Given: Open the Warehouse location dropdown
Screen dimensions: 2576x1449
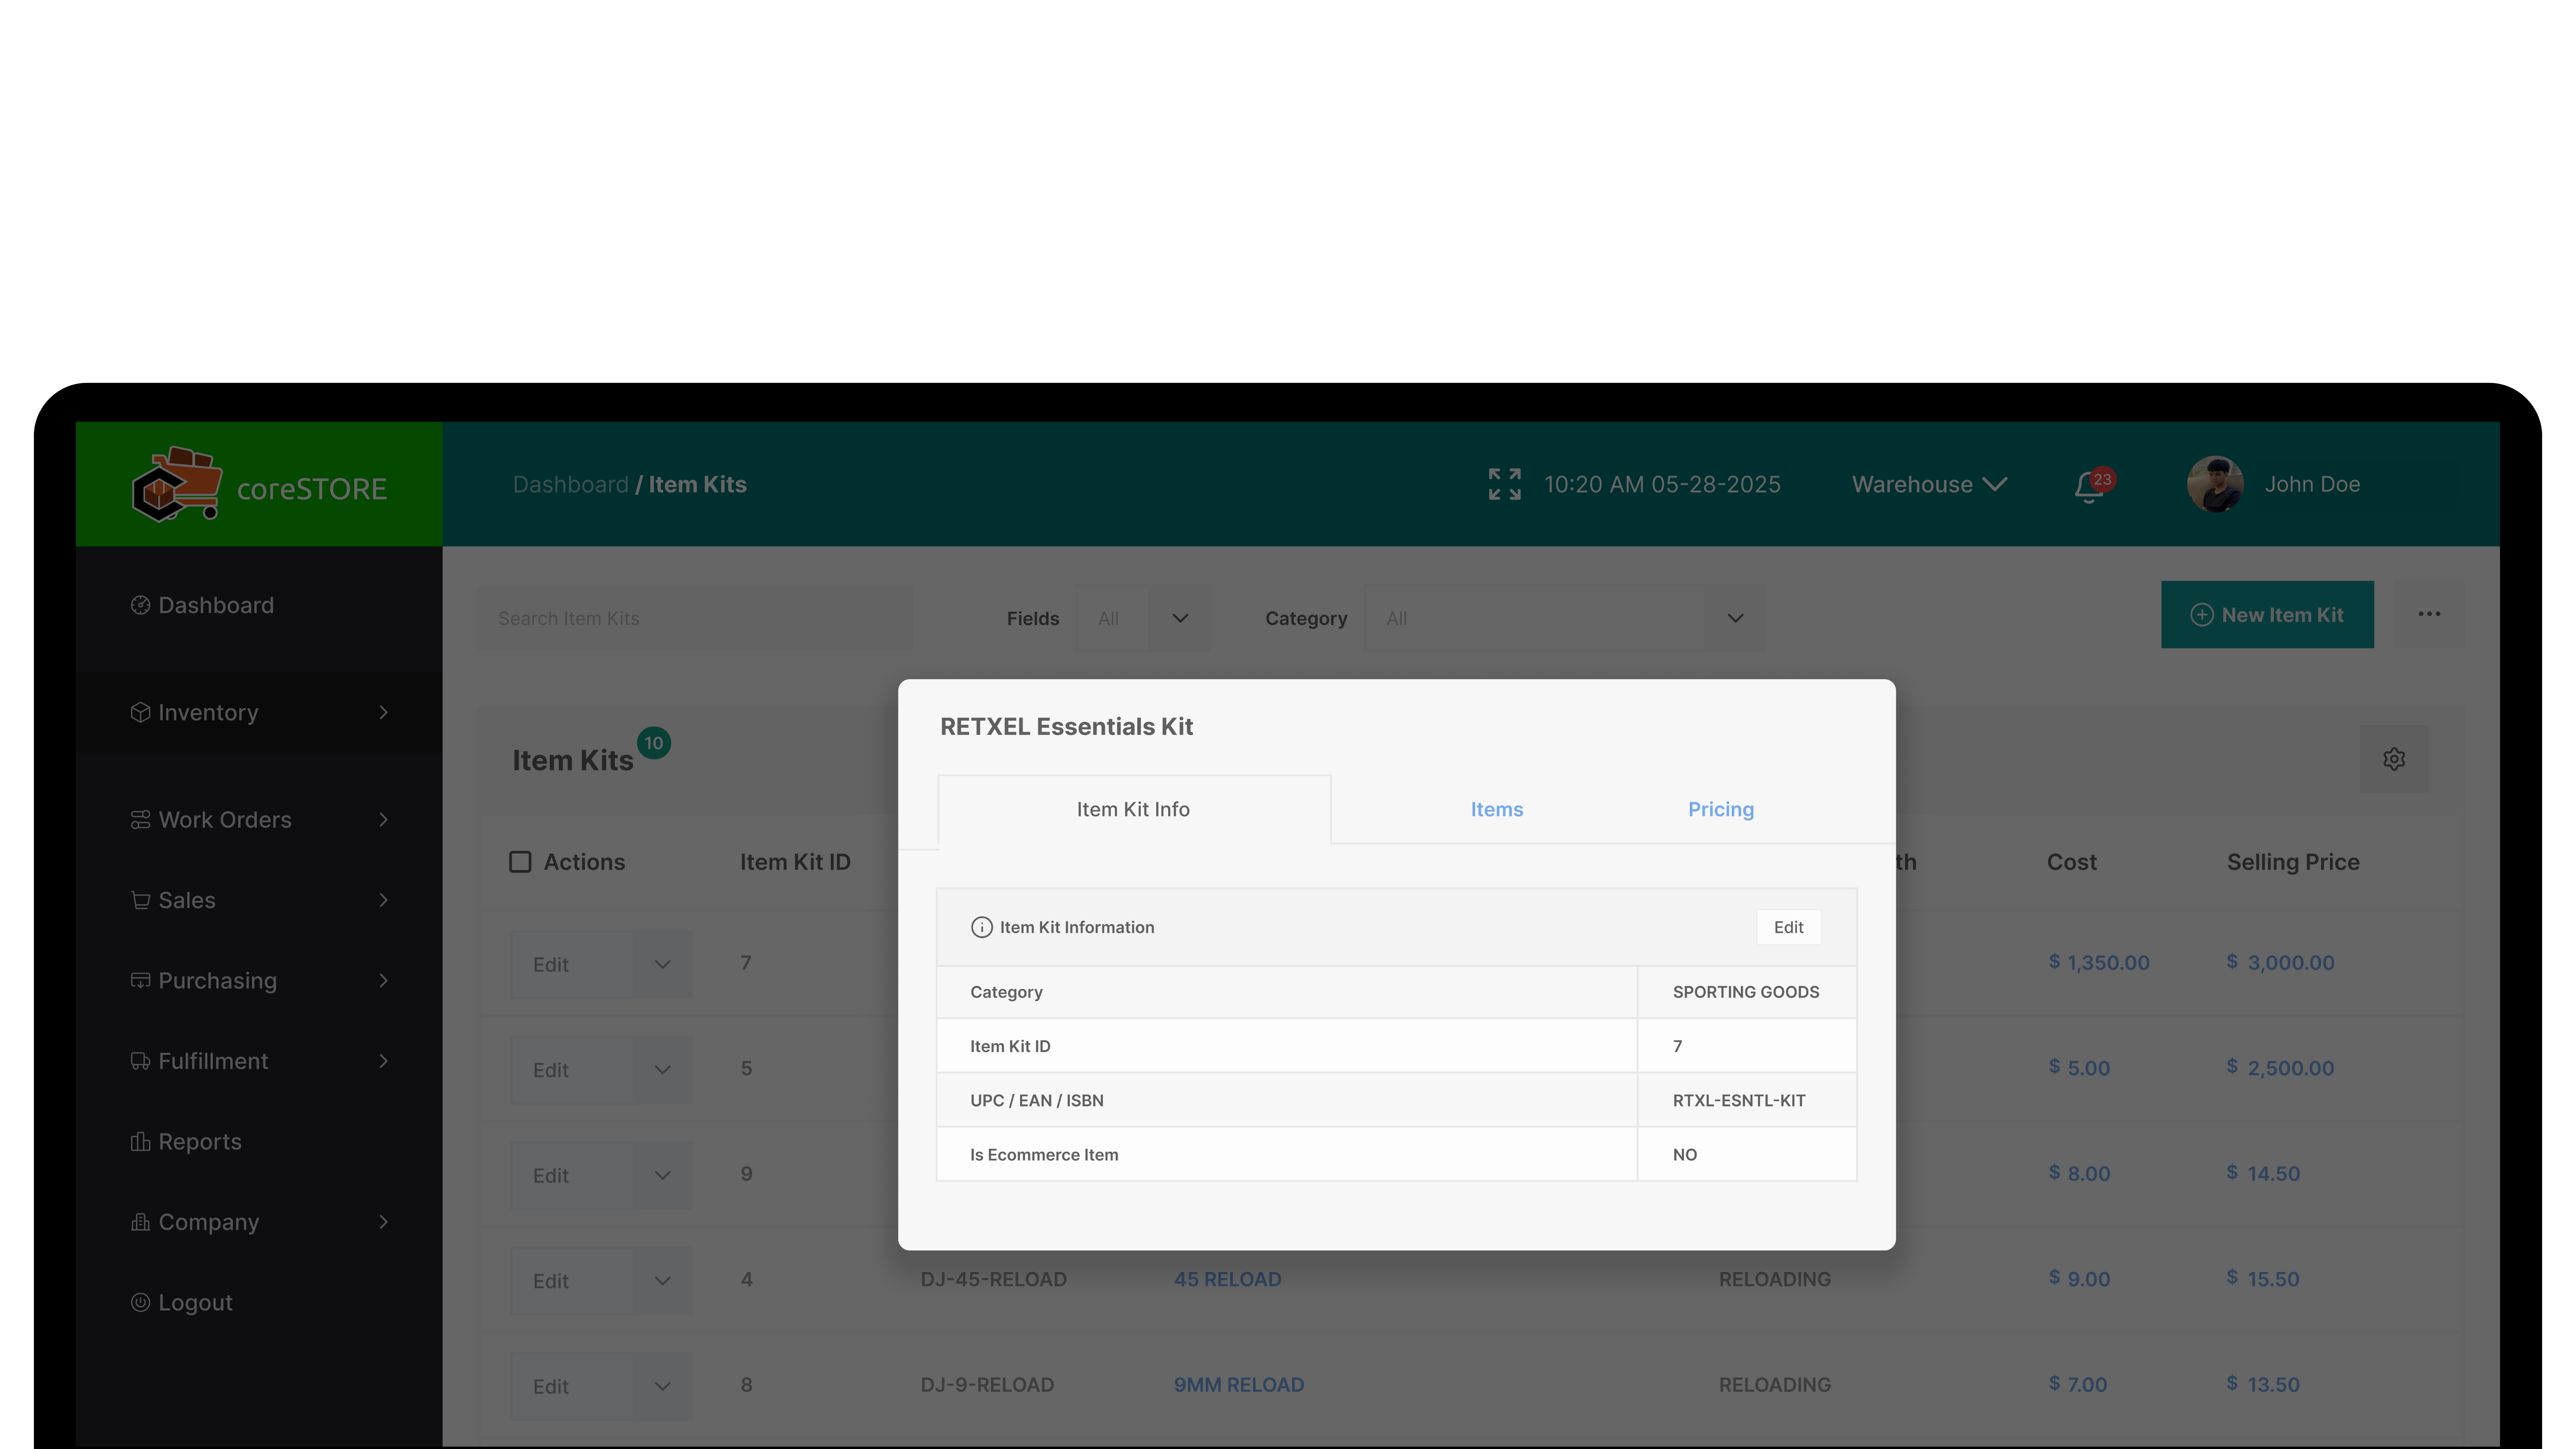Looking at the screenshot, I should [1929, 484].
